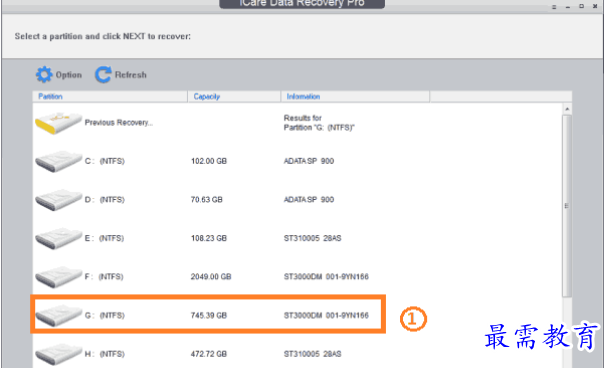The width and height of the screenshot is (606, 368).
Task: Select the Previous Recovery drive icon
Action: pos(58,123)
